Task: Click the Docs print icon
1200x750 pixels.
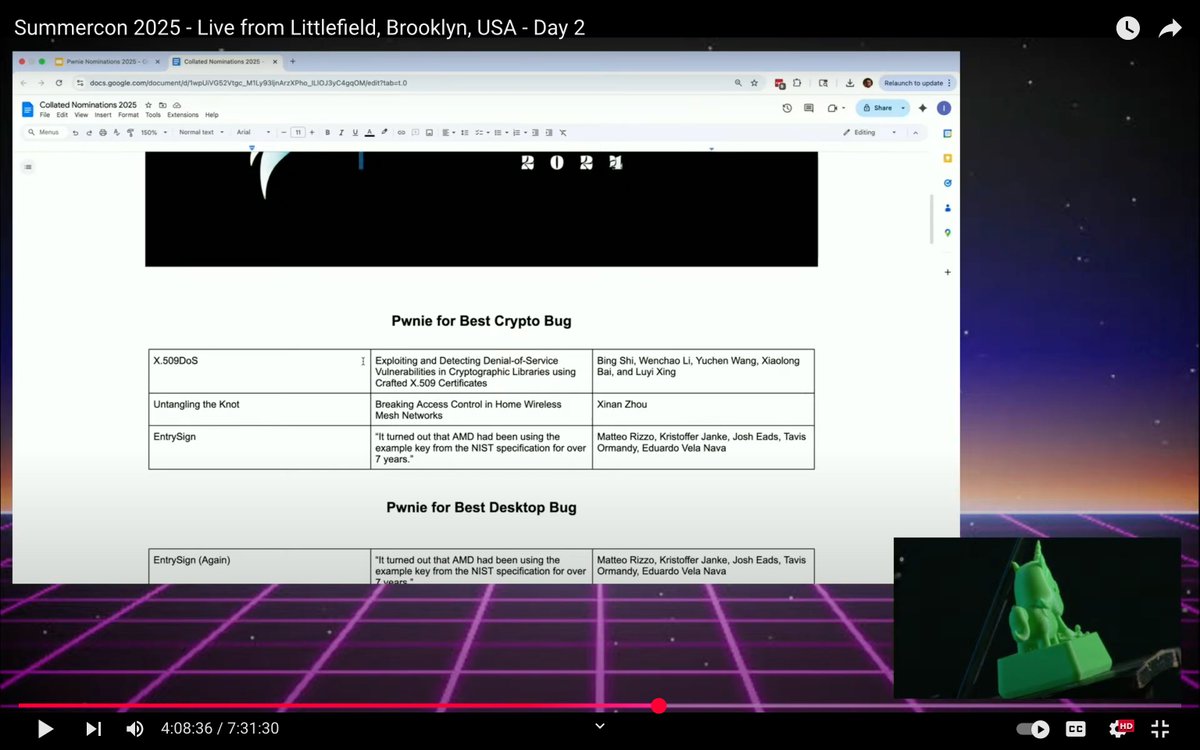Action: point(103,132)
